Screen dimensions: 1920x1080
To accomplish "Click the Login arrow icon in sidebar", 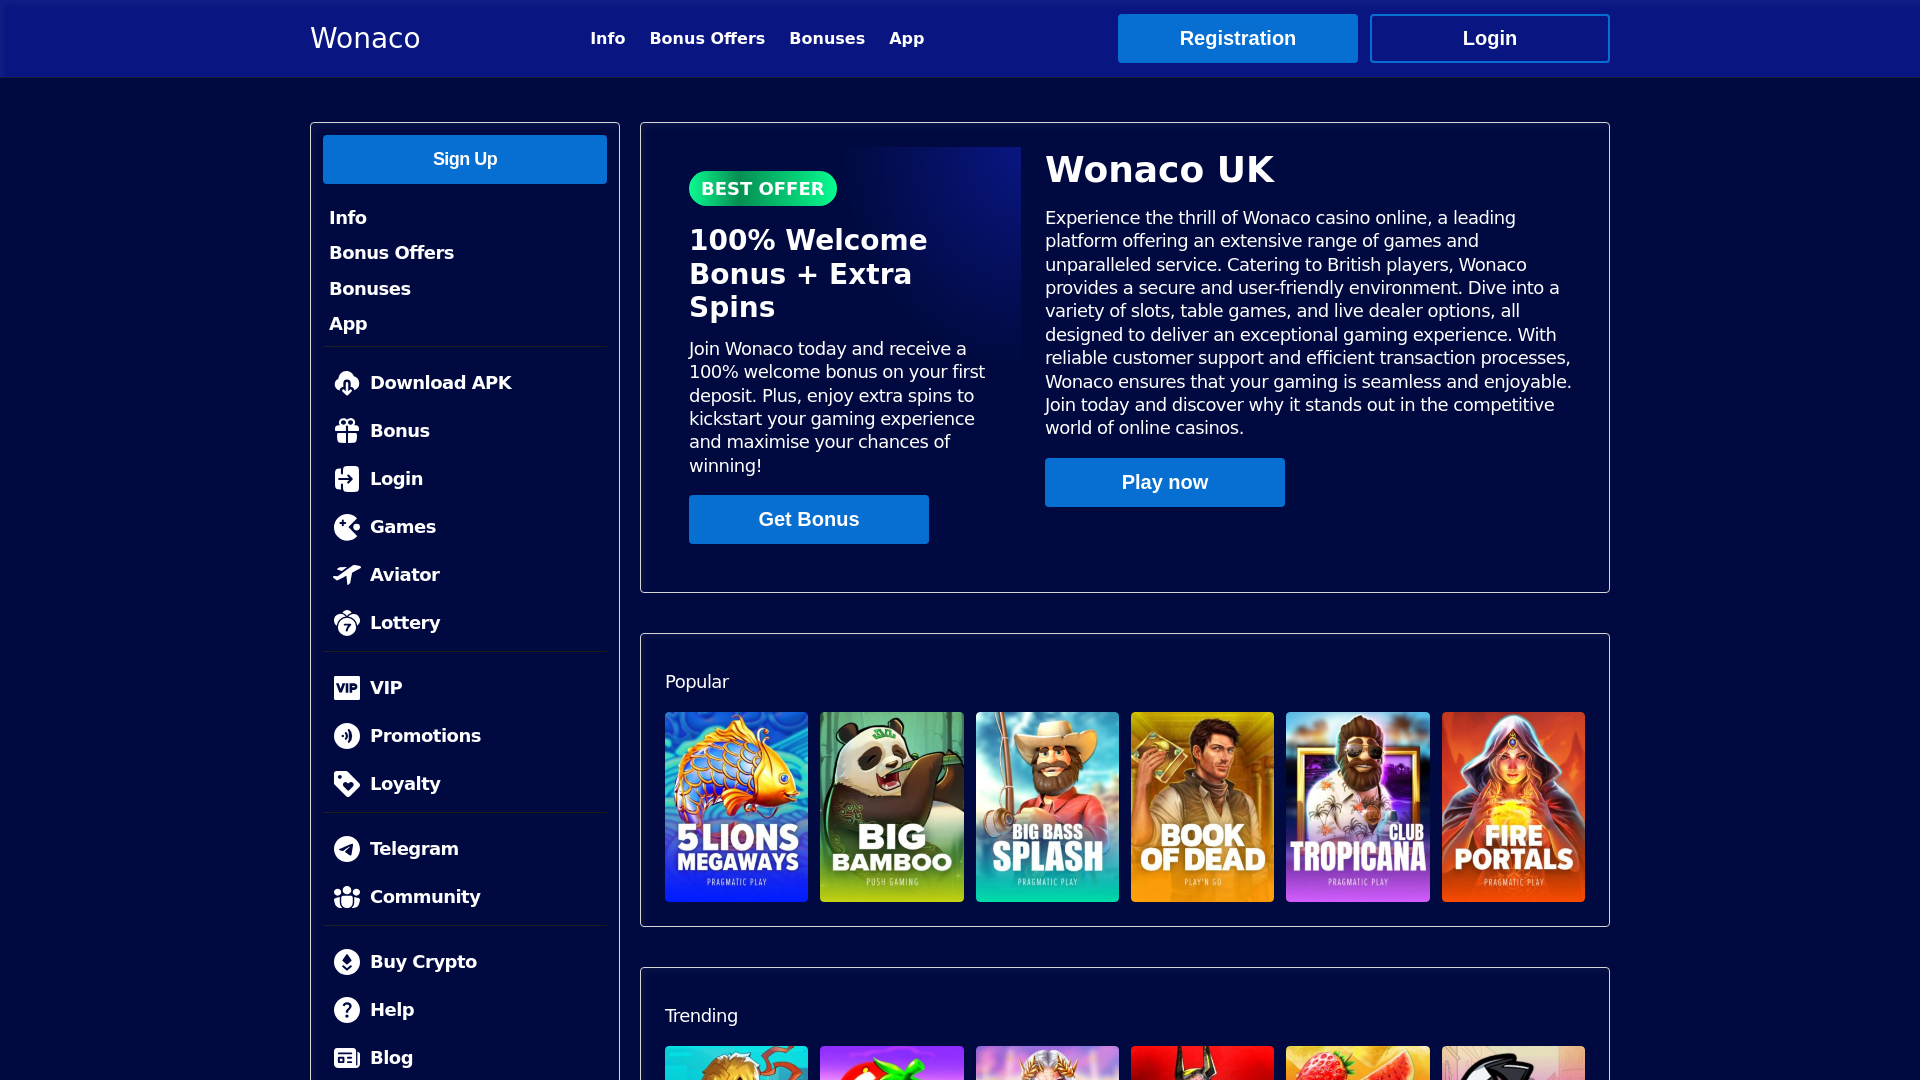I will click(x=347, y=479).
